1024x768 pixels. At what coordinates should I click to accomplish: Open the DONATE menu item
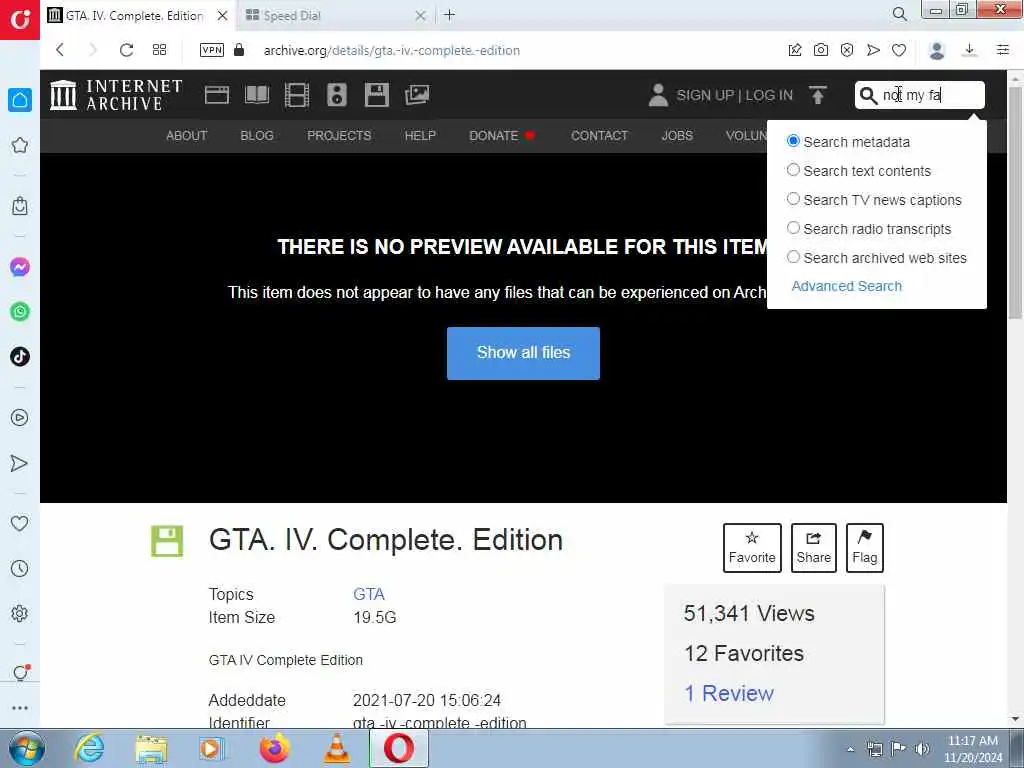tap(494, 136)
